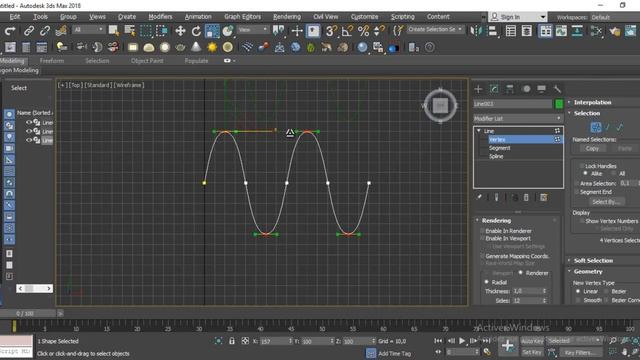Click the Sun light icon in toolbar
This screenshot has height=360, width=640.
(x=212, y=47)
